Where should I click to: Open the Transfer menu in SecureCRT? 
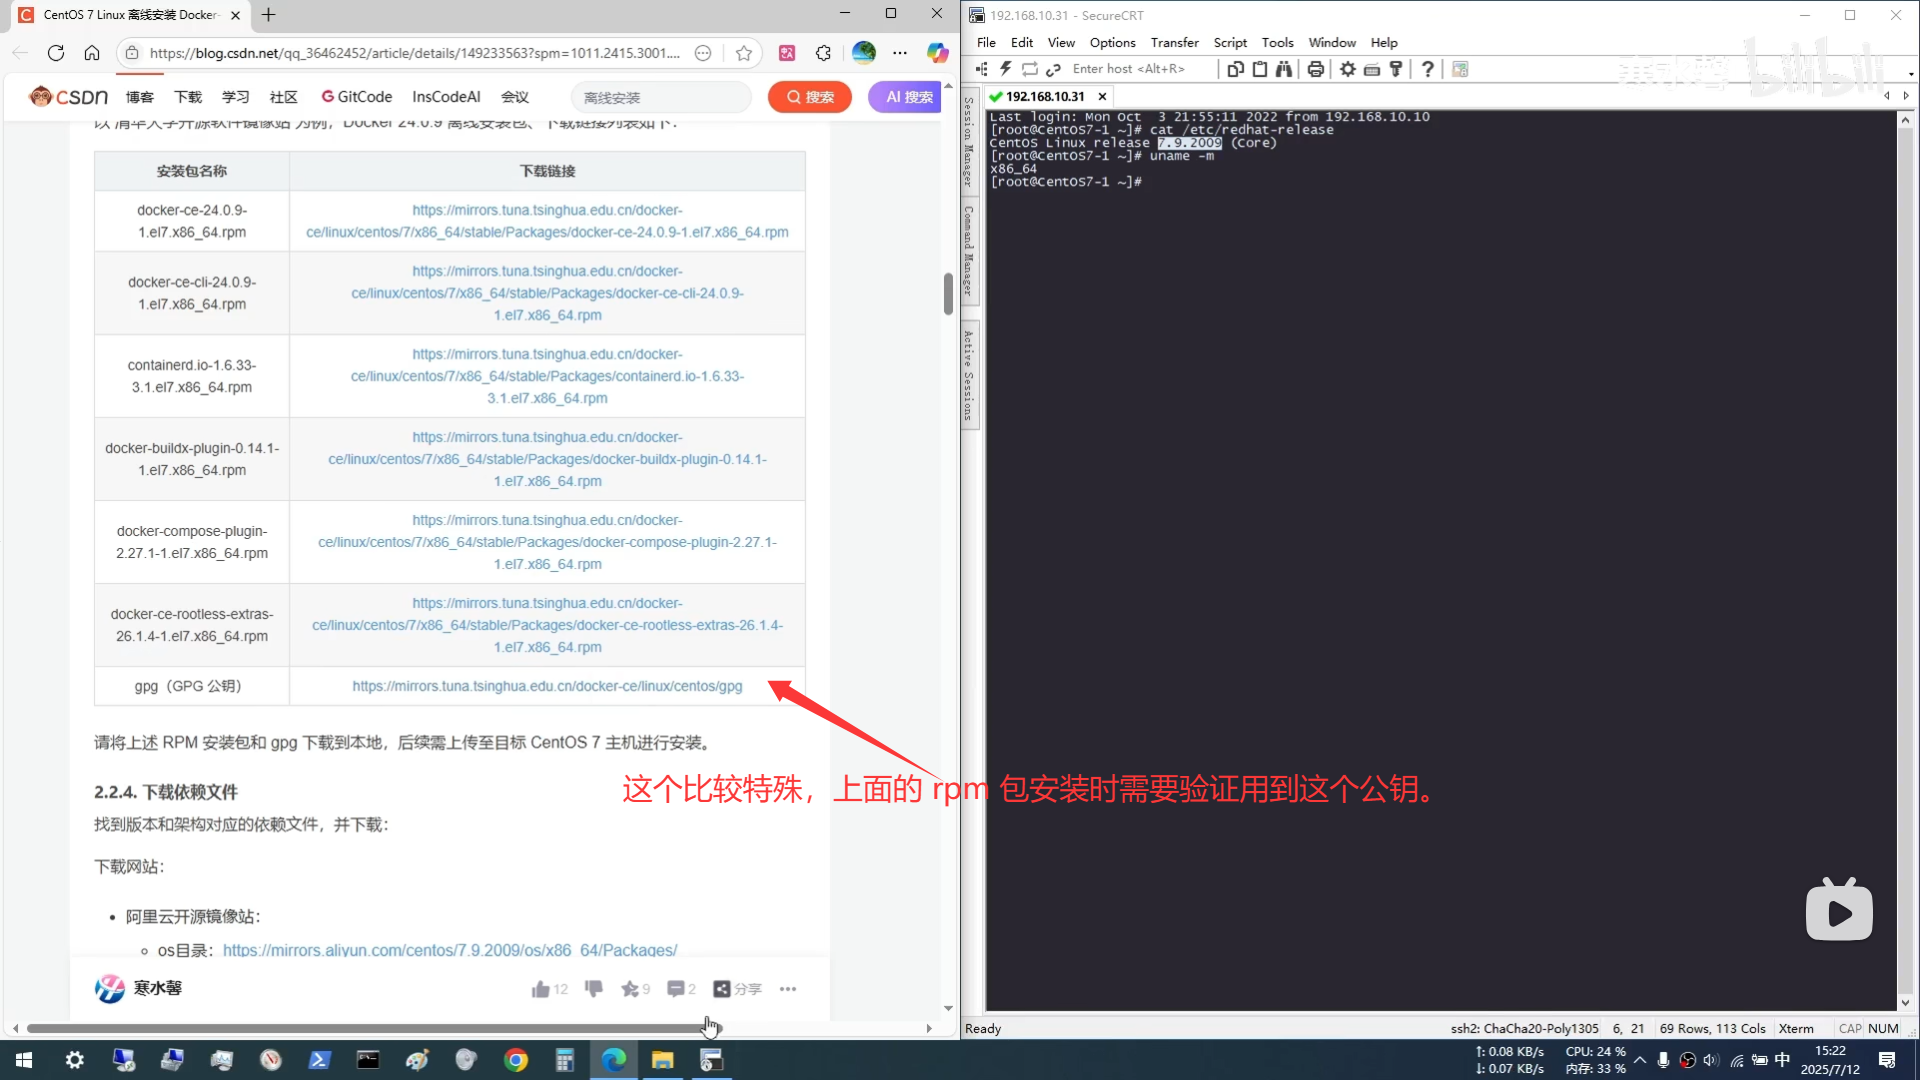click(1174, 43)
